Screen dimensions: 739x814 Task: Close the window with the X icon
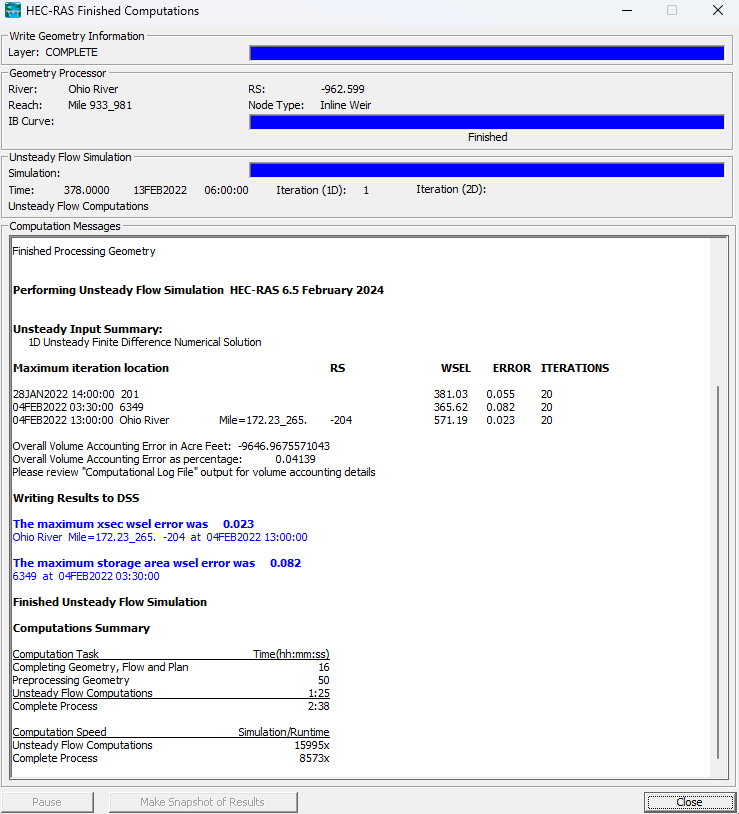[718, 10]
